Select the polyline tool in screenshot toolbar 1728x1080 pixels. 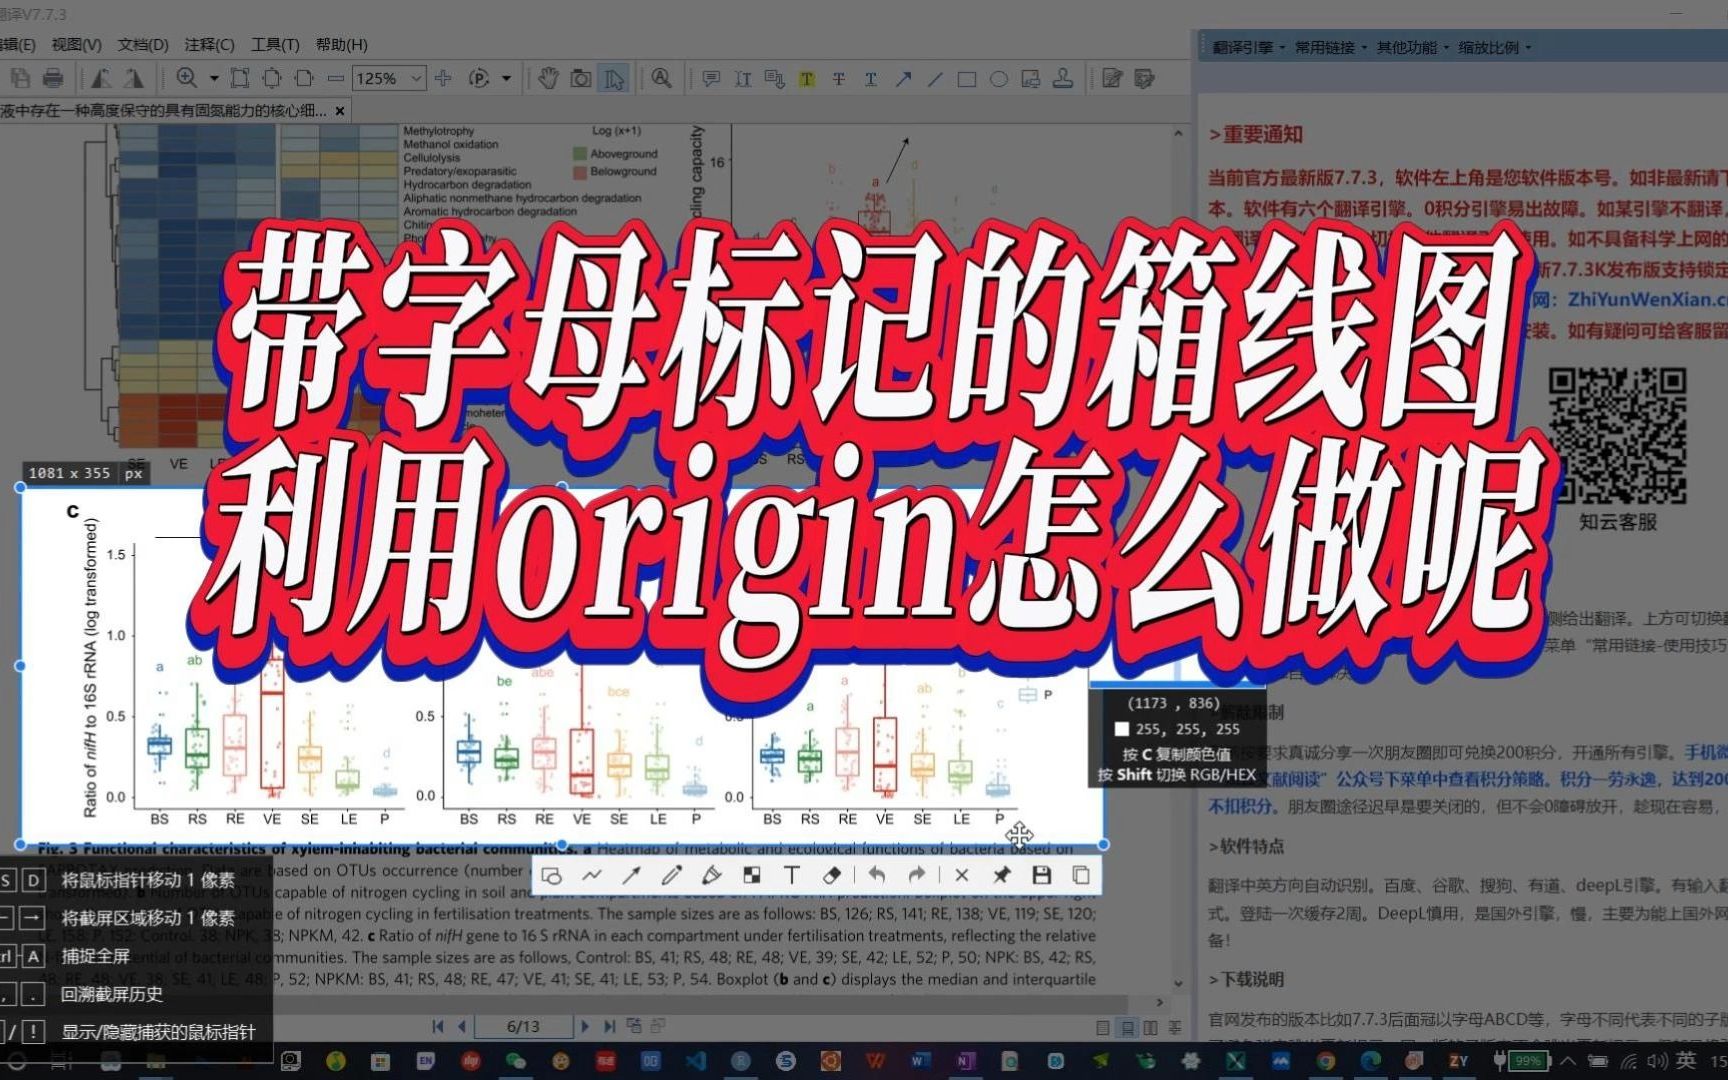click(x=592, y=876)
